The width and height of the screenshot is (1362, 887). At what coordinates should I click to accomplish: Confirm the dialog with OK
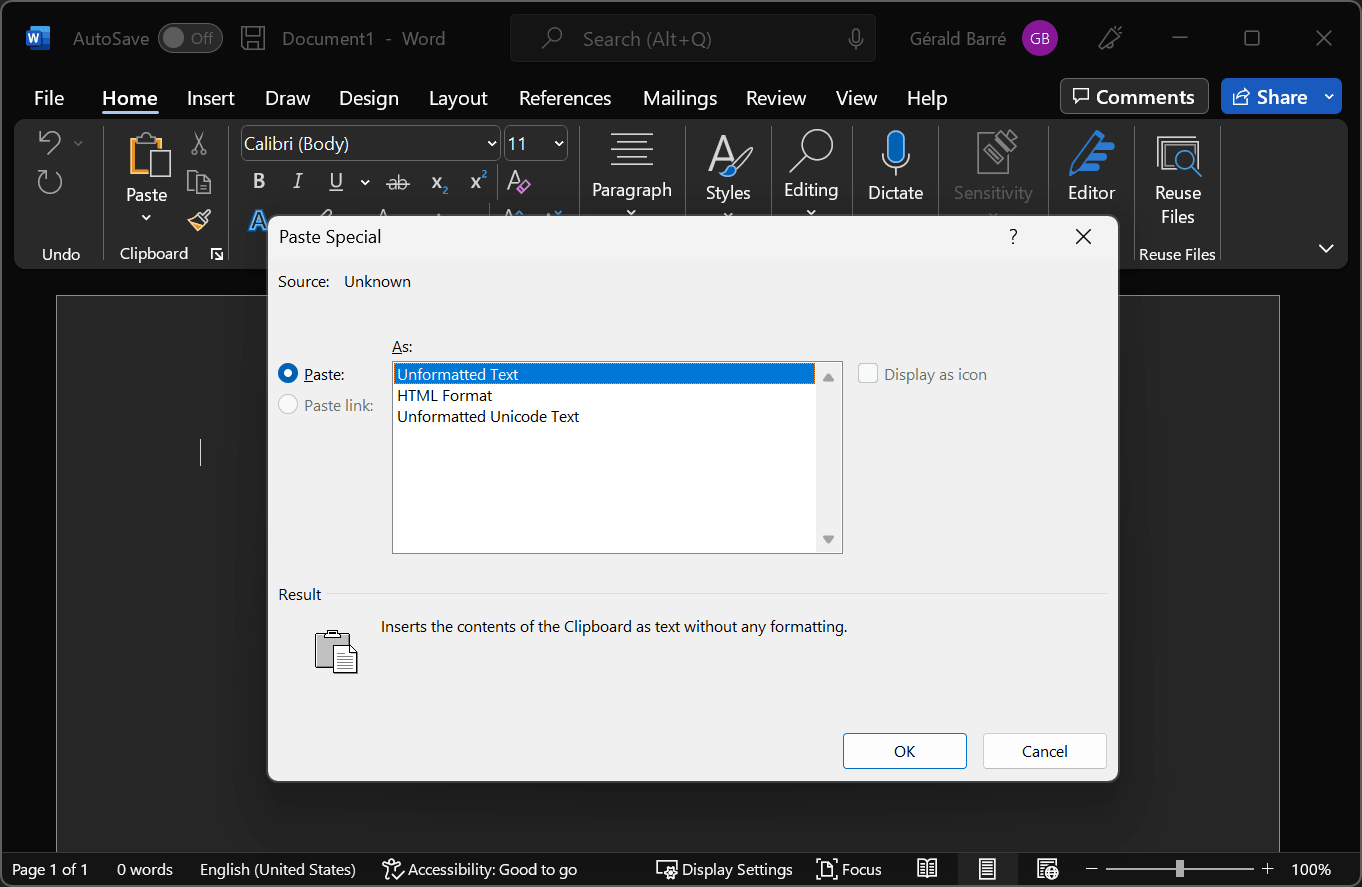click(904, 751)
